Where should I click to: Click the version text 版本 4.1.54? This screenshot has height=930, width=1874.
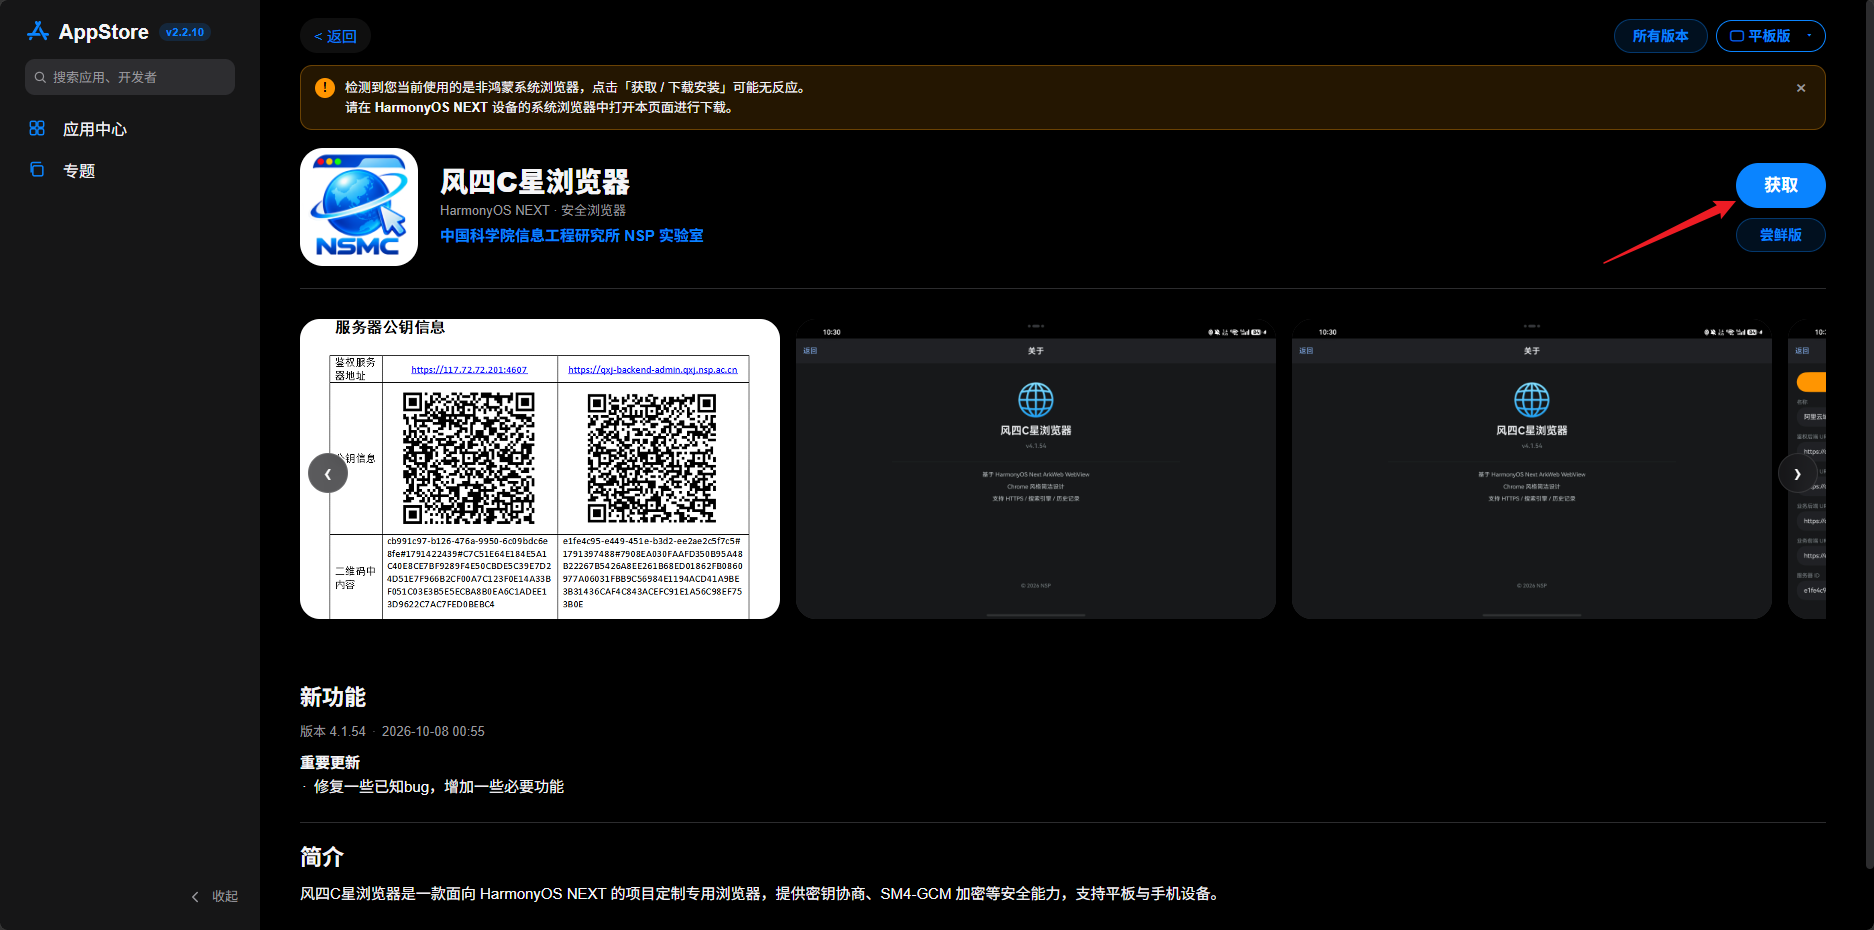tap(333, 731)
